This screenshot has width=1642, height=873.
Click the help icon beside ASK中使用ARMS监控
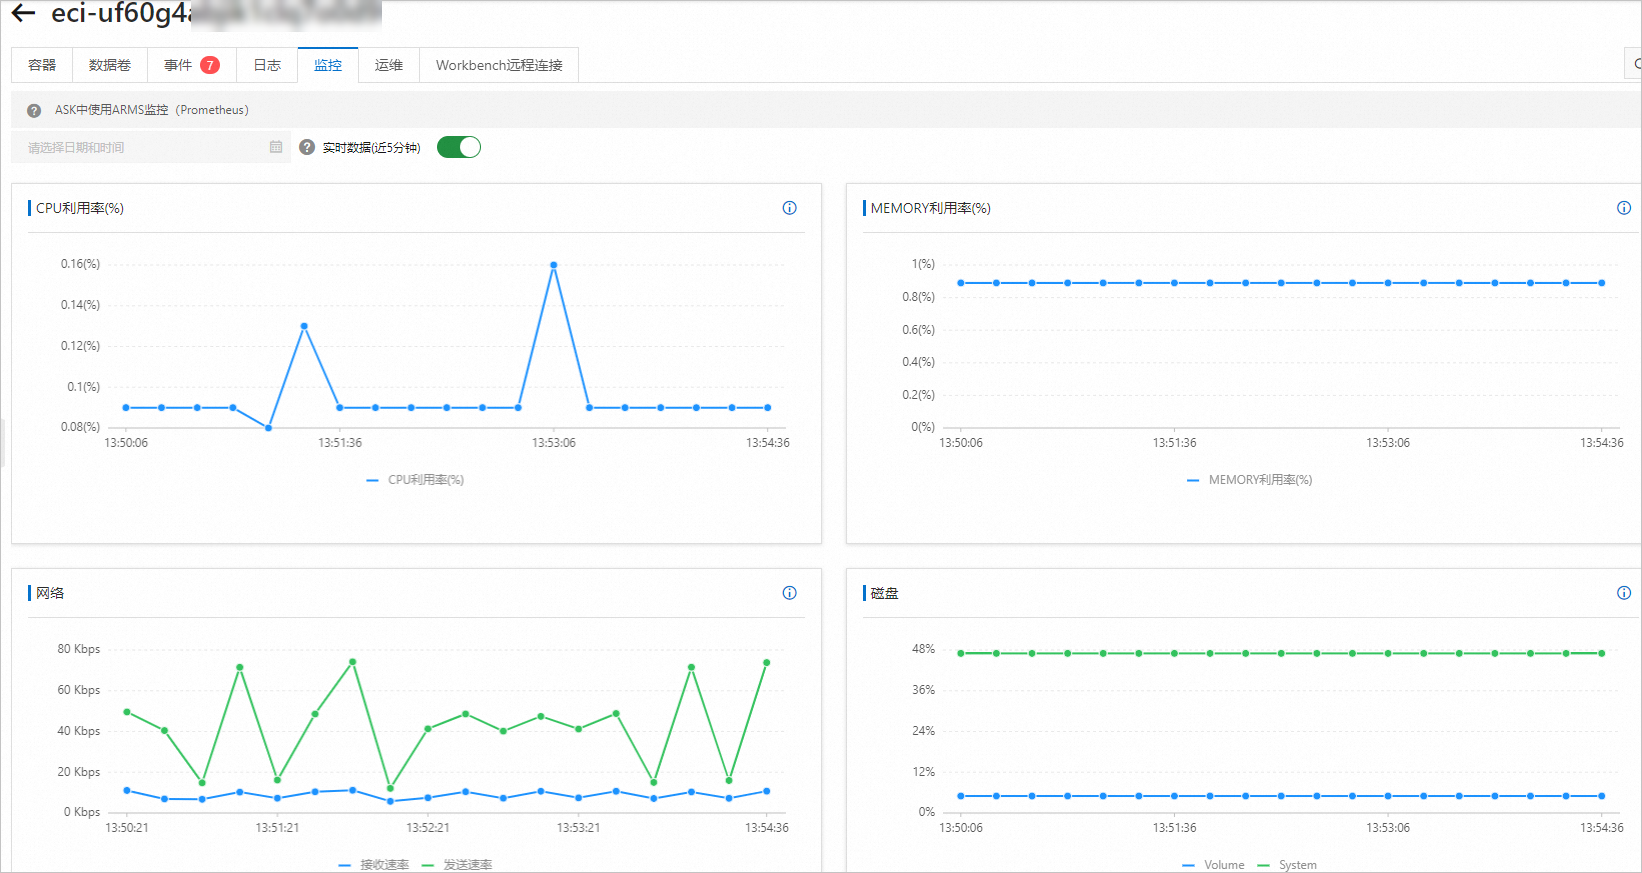[x=34, y=110]
